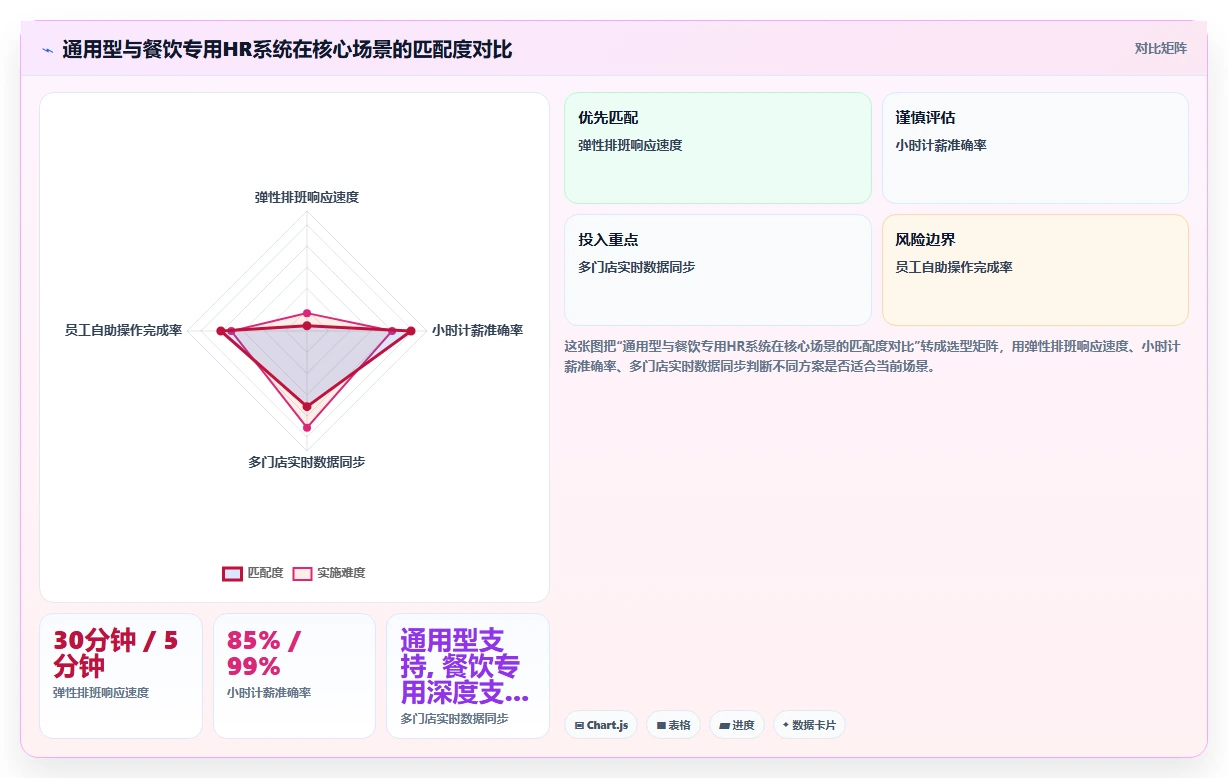
Task: Click the rightmost radar data point
Action: tap(410, 330)
